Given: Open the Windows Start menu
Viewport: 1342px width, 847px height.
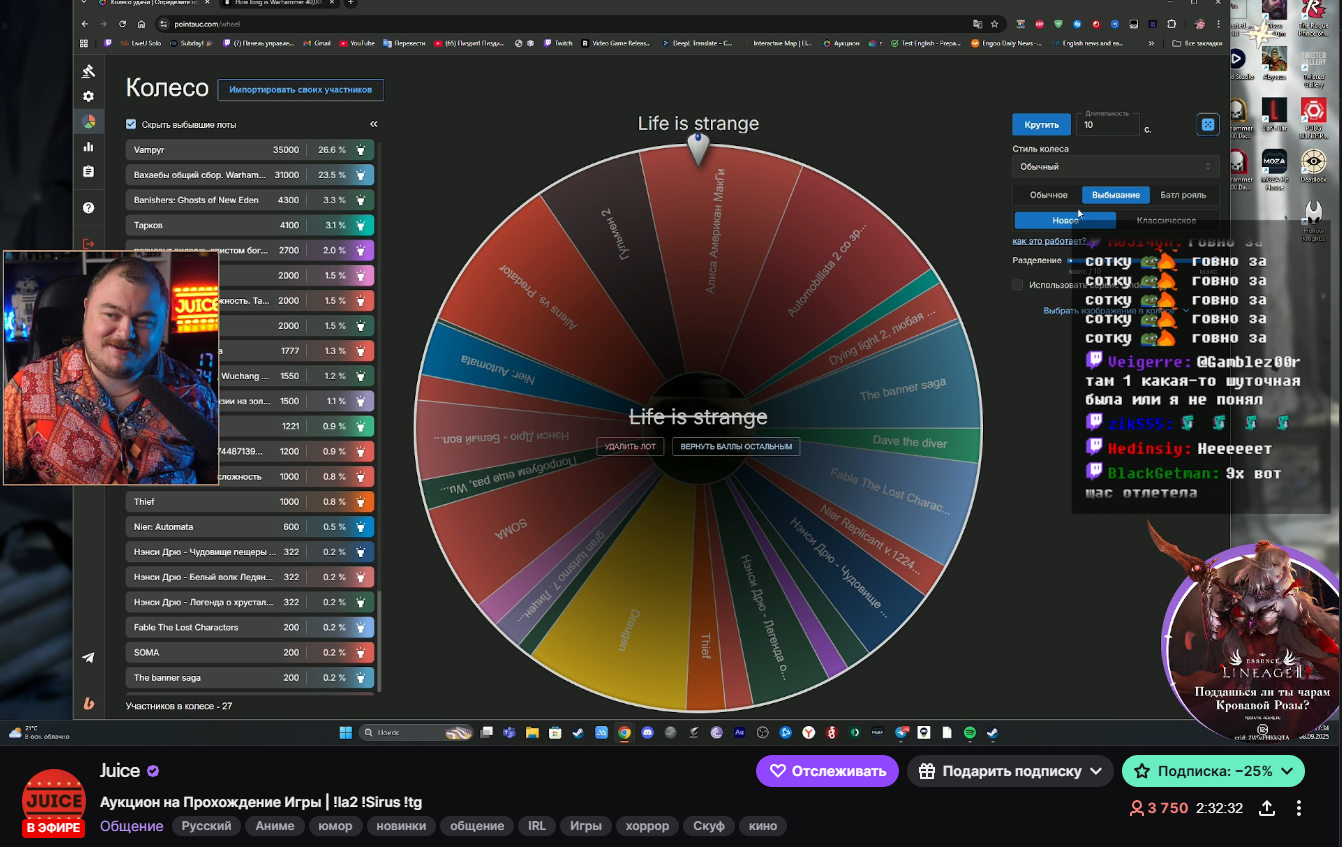Looking at the screenshot, I should (345, 733).
